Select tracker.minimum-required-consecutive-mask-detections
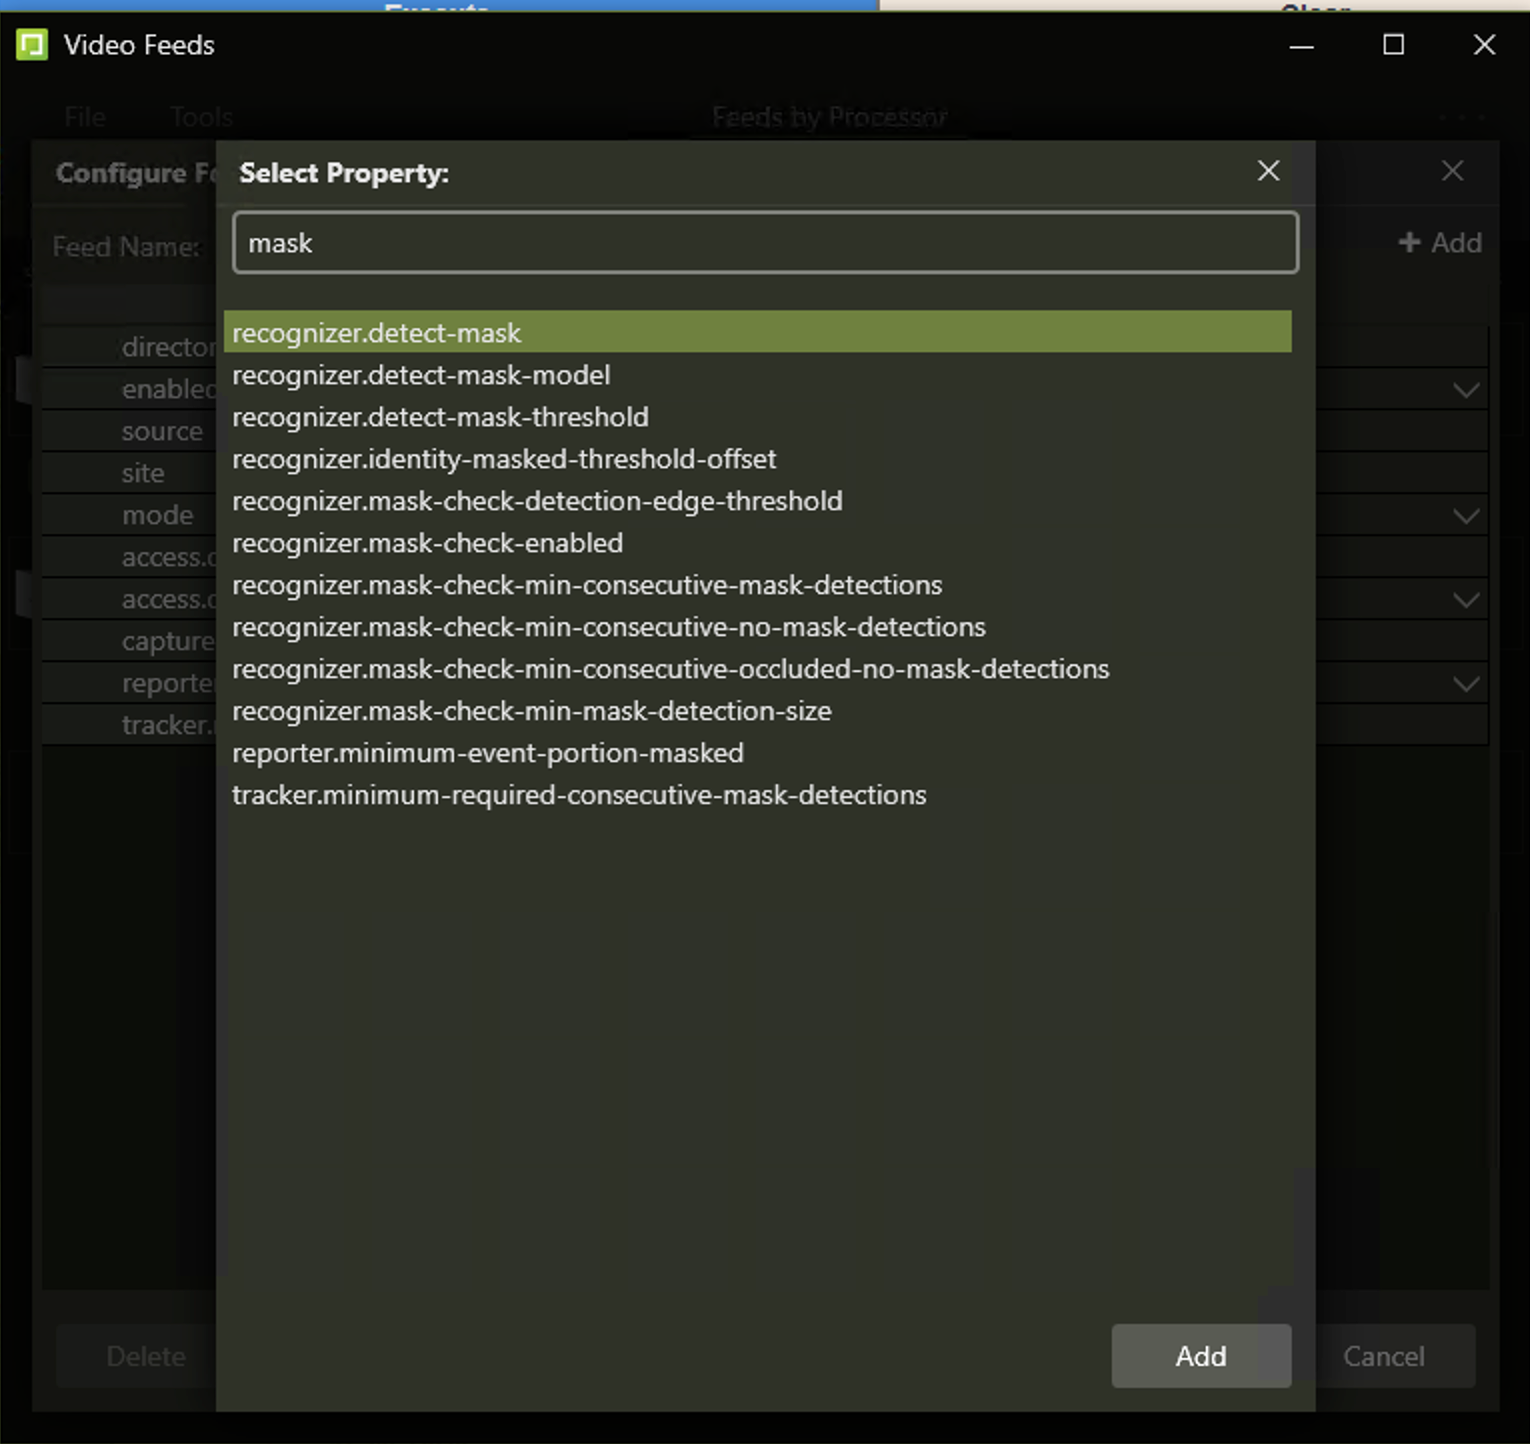 pos(579,795)
